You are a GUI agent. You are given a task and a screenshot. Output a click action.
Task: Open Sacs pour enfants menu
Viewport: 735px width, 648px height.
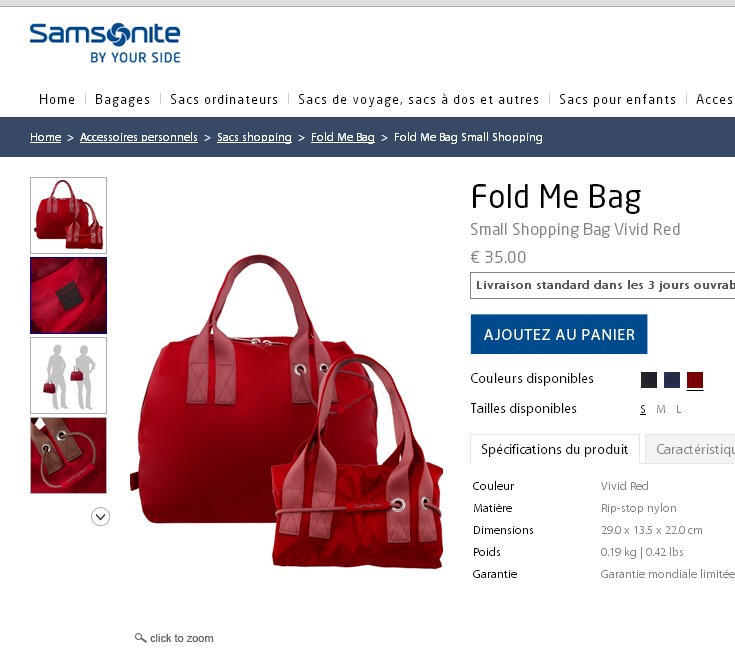point(617,99)
